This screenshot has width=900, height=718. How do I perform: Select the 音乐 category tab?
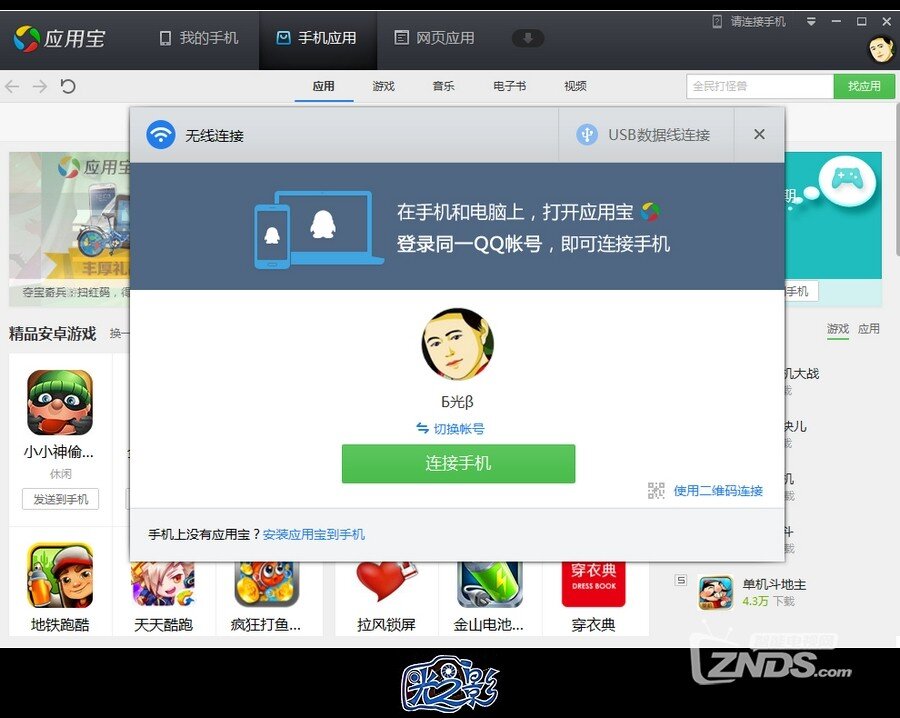(443, 86)
